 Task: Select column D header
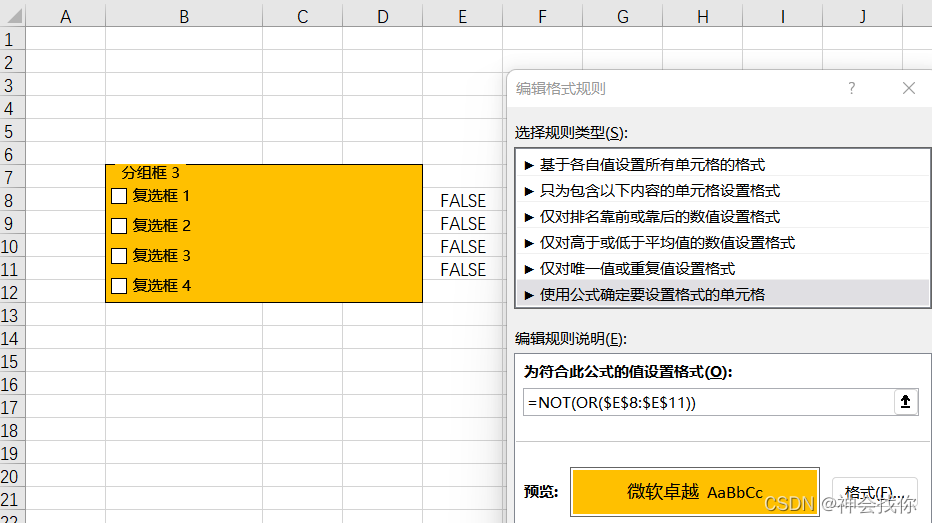click(383, 17)
